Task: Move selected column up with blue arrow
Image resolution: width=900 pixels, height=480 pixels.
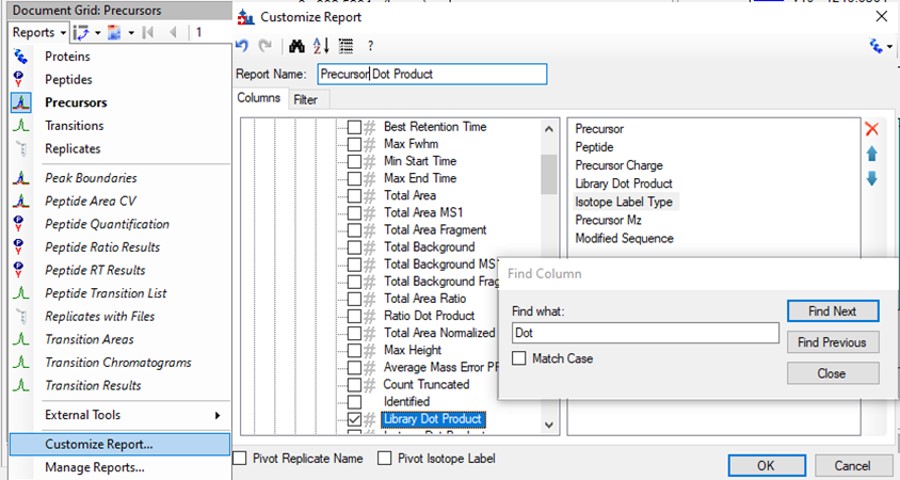Action: pos(872,153)
